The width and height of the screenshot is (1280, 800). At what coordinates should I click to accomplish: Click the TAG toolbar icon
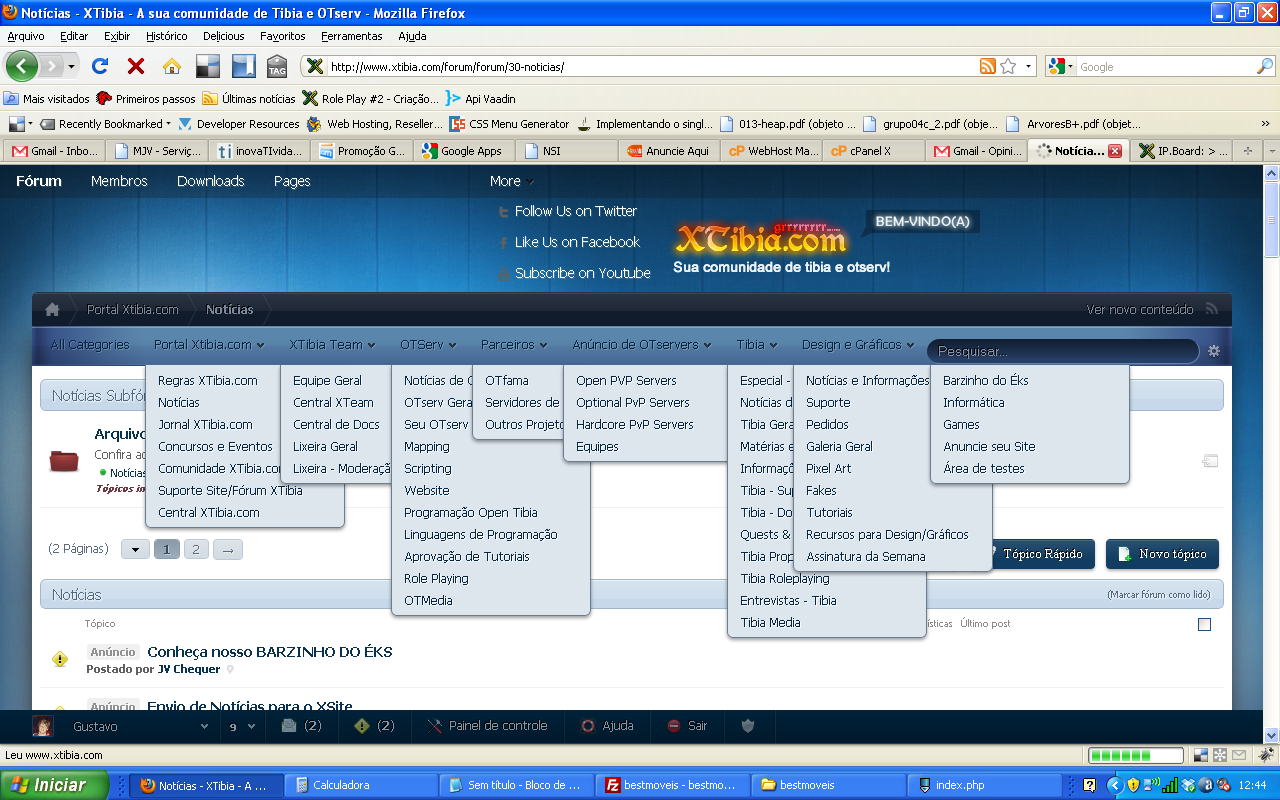click(x=277, y=66)
